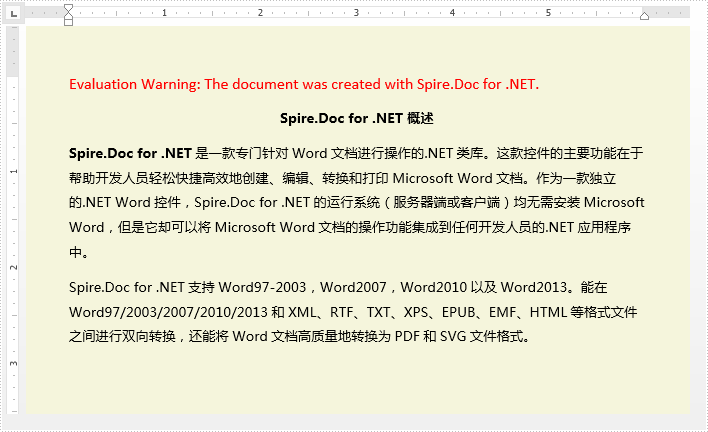Image resolution: width=708 pixels, height=432 pixels.
Task: Select the left indent box on ruler
Action: 68,22
